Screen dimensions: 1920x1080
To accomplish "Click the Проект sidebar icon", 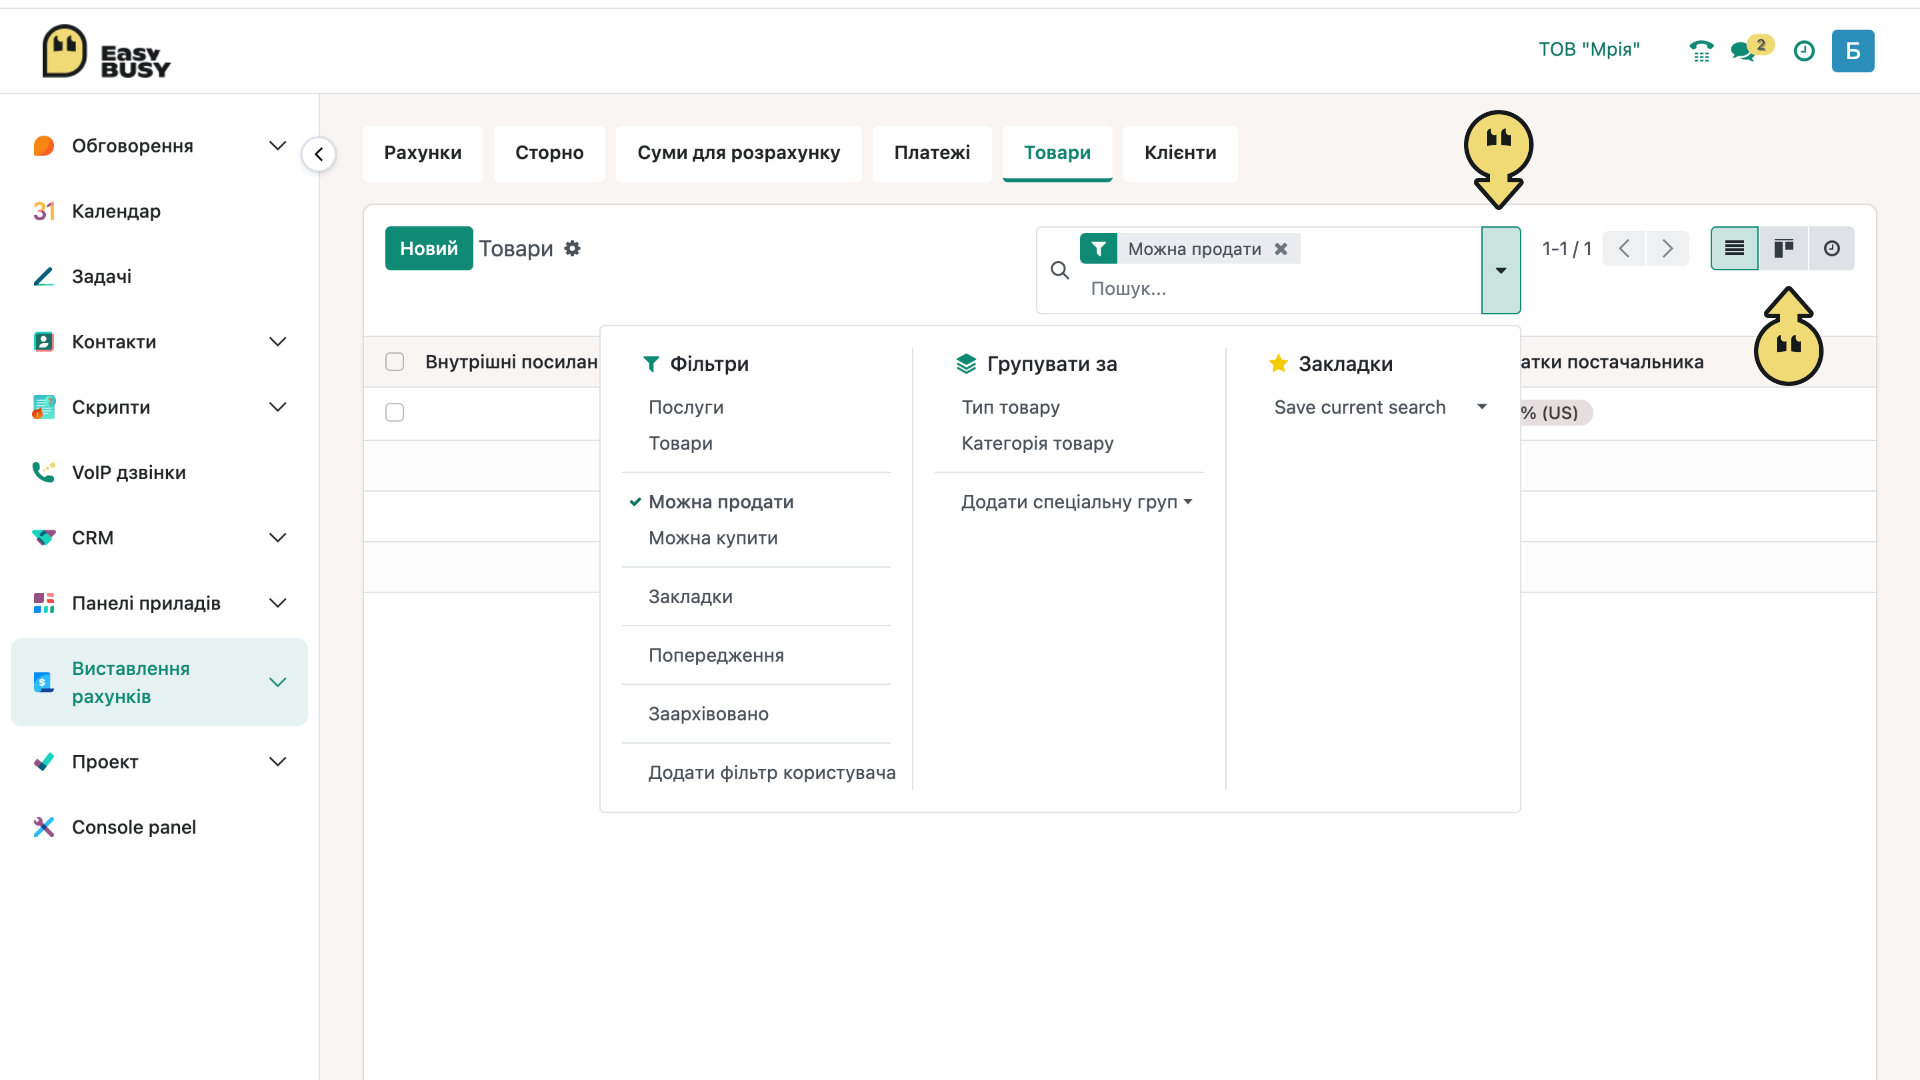I will tap(44, 762).
